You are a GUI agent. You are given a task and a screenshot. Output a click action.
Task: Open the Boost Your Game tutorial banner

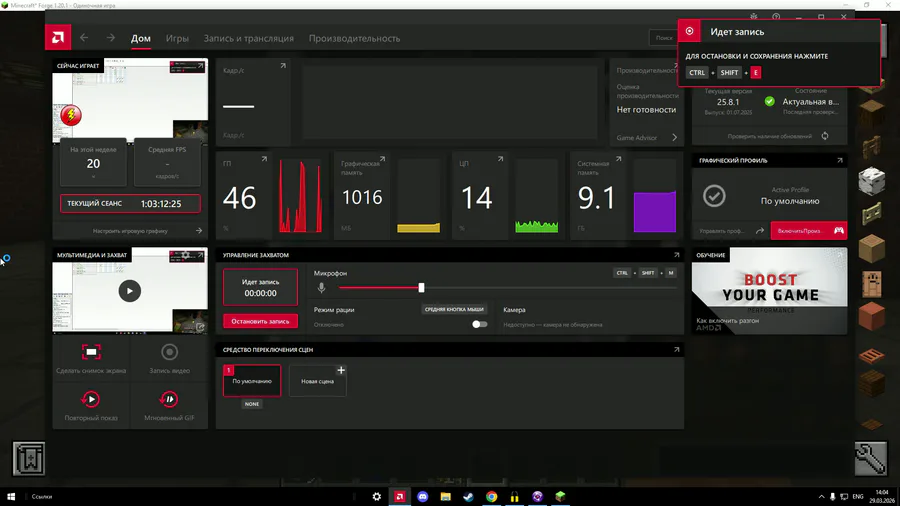[x=769, y=291]
